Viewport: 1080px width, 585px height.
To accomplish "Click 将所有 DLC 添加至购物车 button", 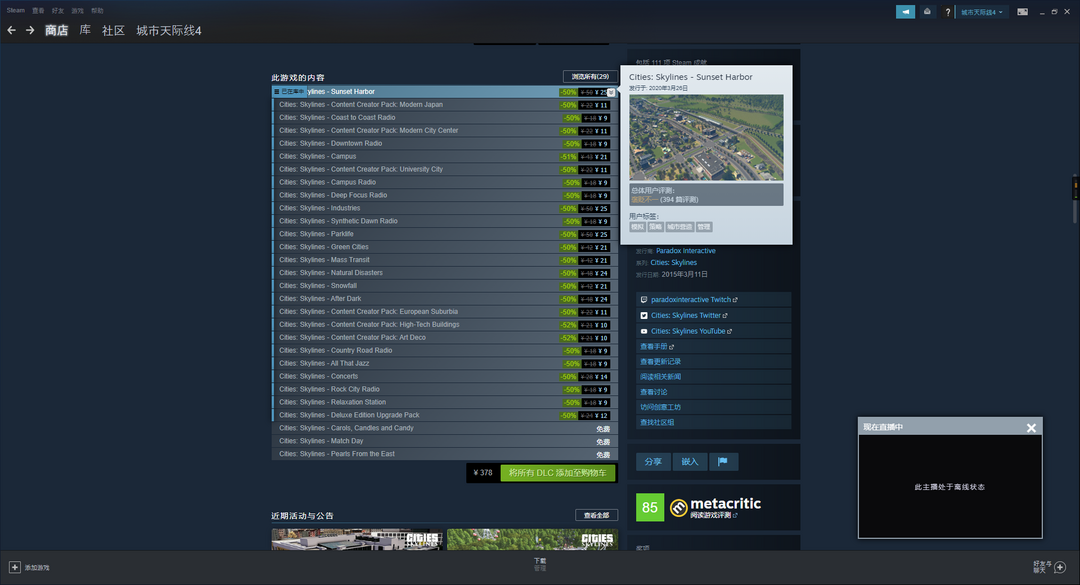I will pyautogui.click(x=557, y=473).
